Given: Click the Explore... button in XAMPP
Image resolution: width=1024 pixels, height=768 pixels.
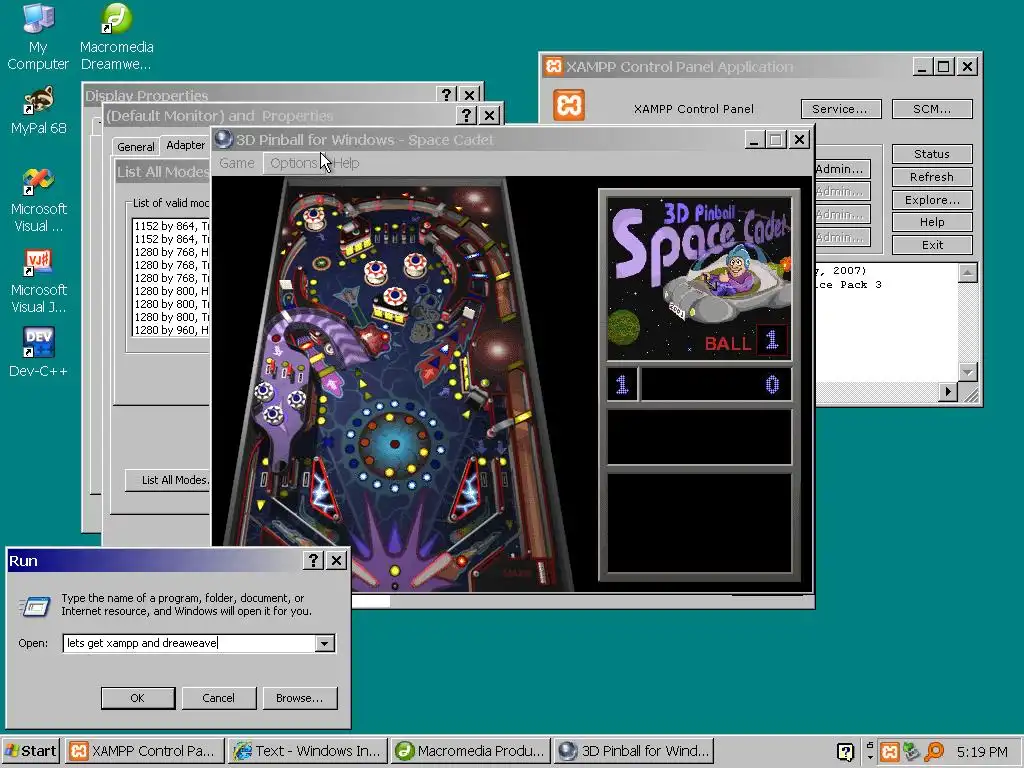Looking at the screenshot, I should (932, 200).
